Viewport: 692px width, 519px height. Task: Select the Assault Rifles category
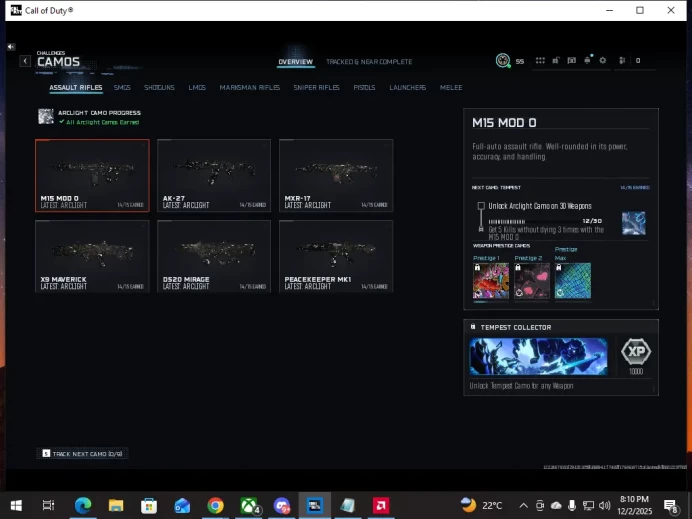pyautogui.click(x=76, y=87)
